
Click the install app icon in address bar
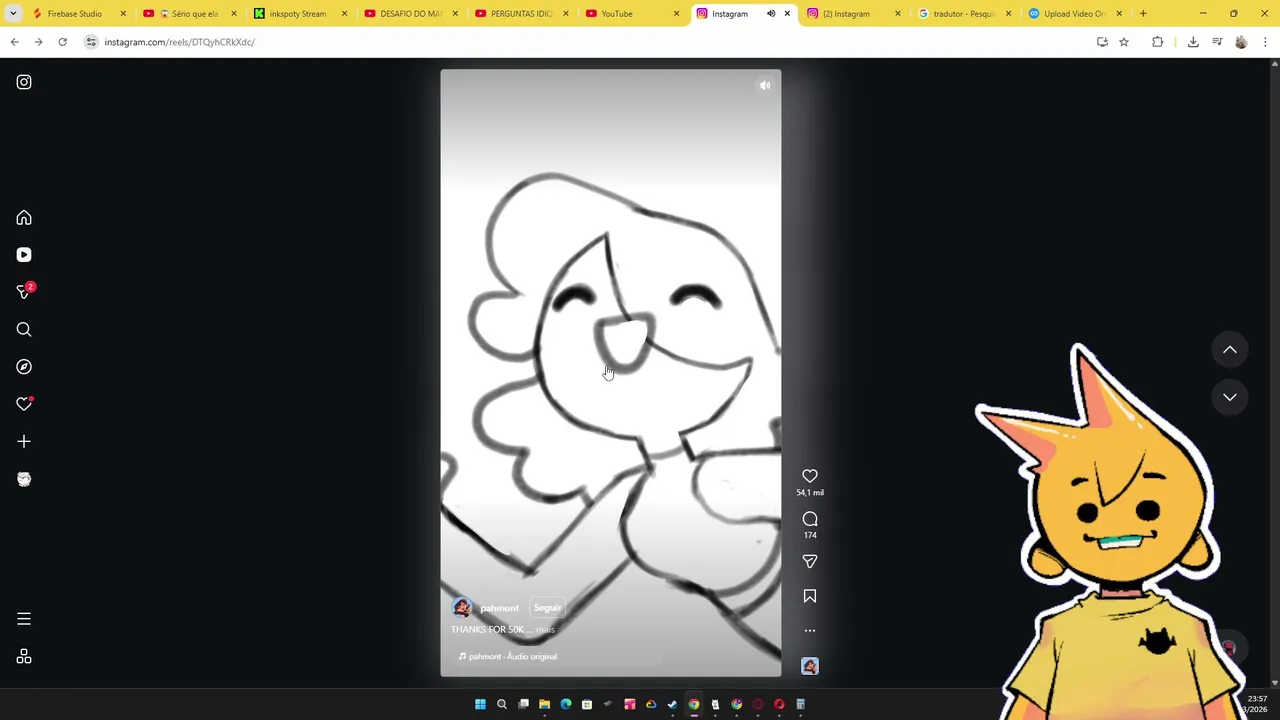click(x=1102, y=42)
